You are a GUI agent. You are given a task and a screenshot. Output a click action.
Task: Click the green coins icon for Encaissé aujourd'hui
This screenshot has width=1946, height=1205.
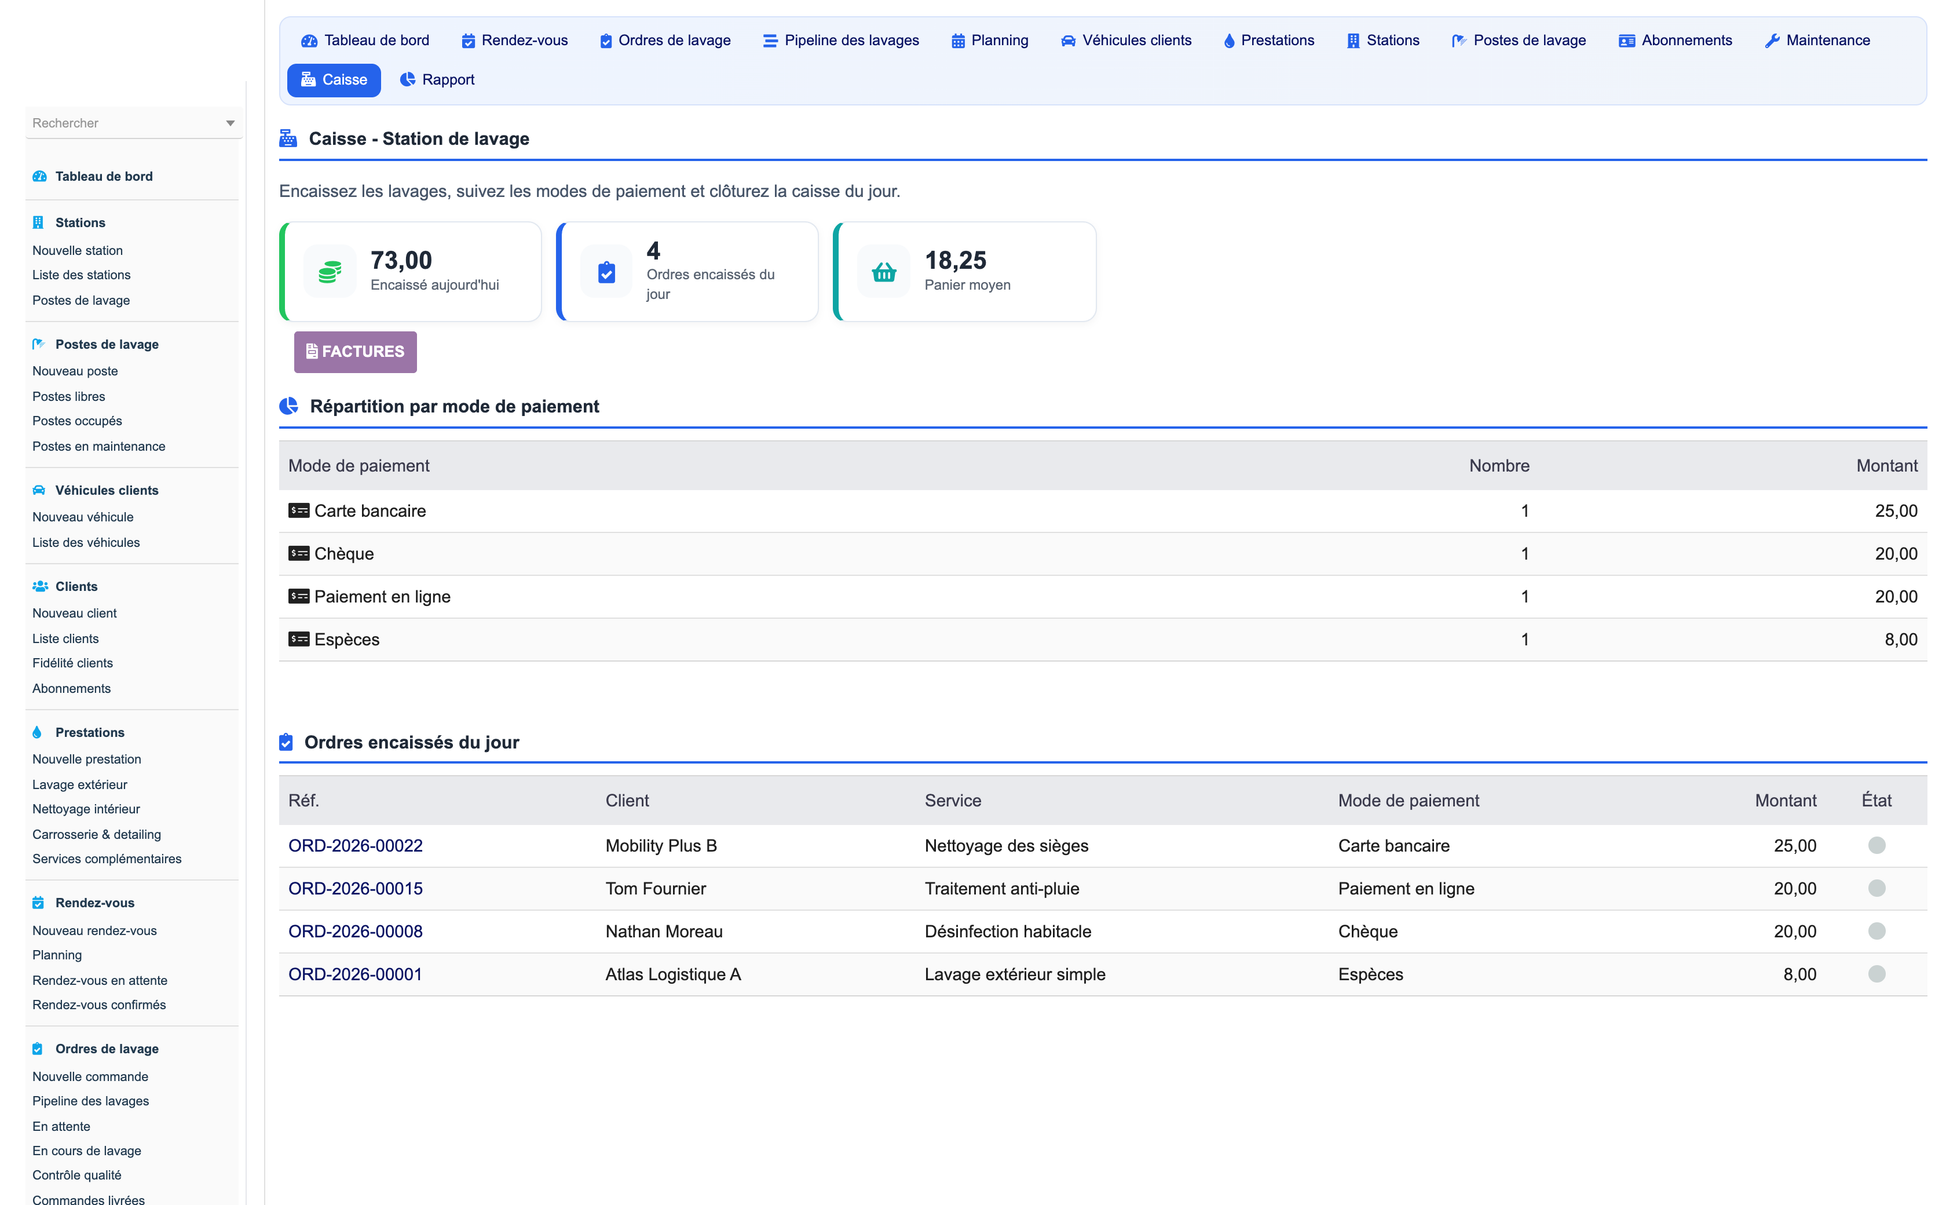[x=330, y=272]
